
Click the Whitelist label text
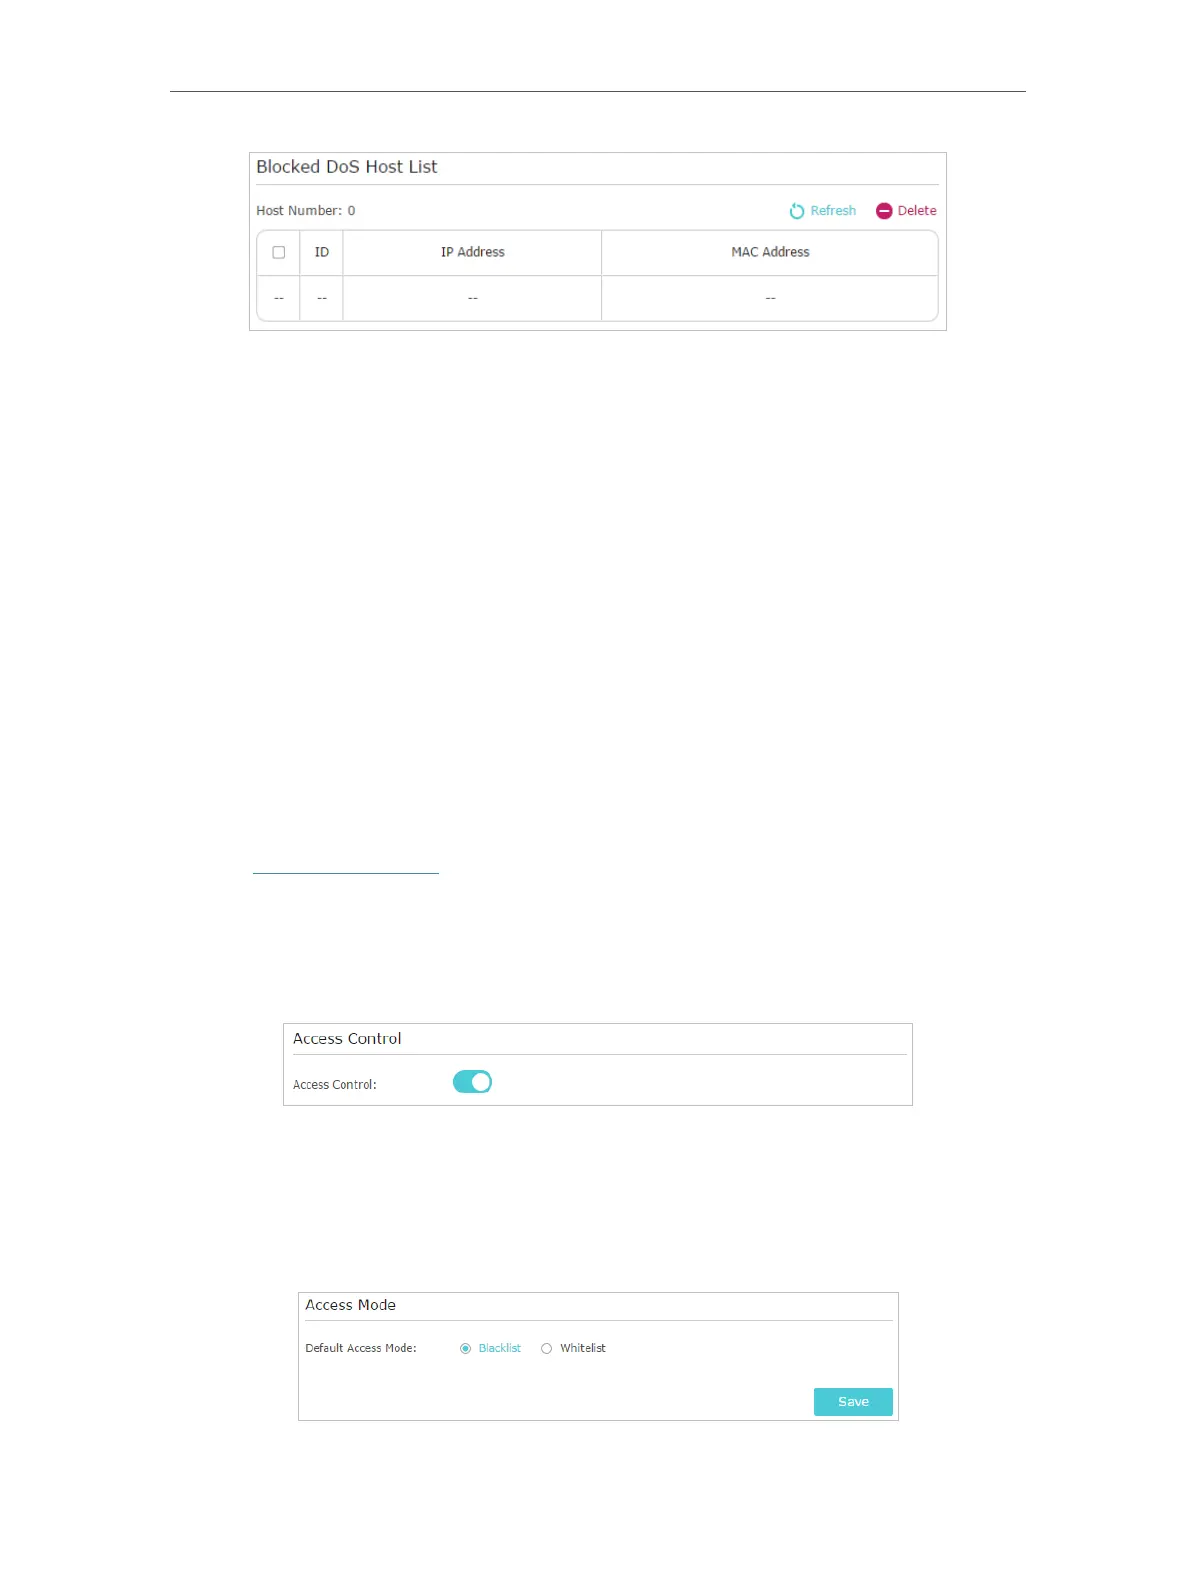(583, 1349)
